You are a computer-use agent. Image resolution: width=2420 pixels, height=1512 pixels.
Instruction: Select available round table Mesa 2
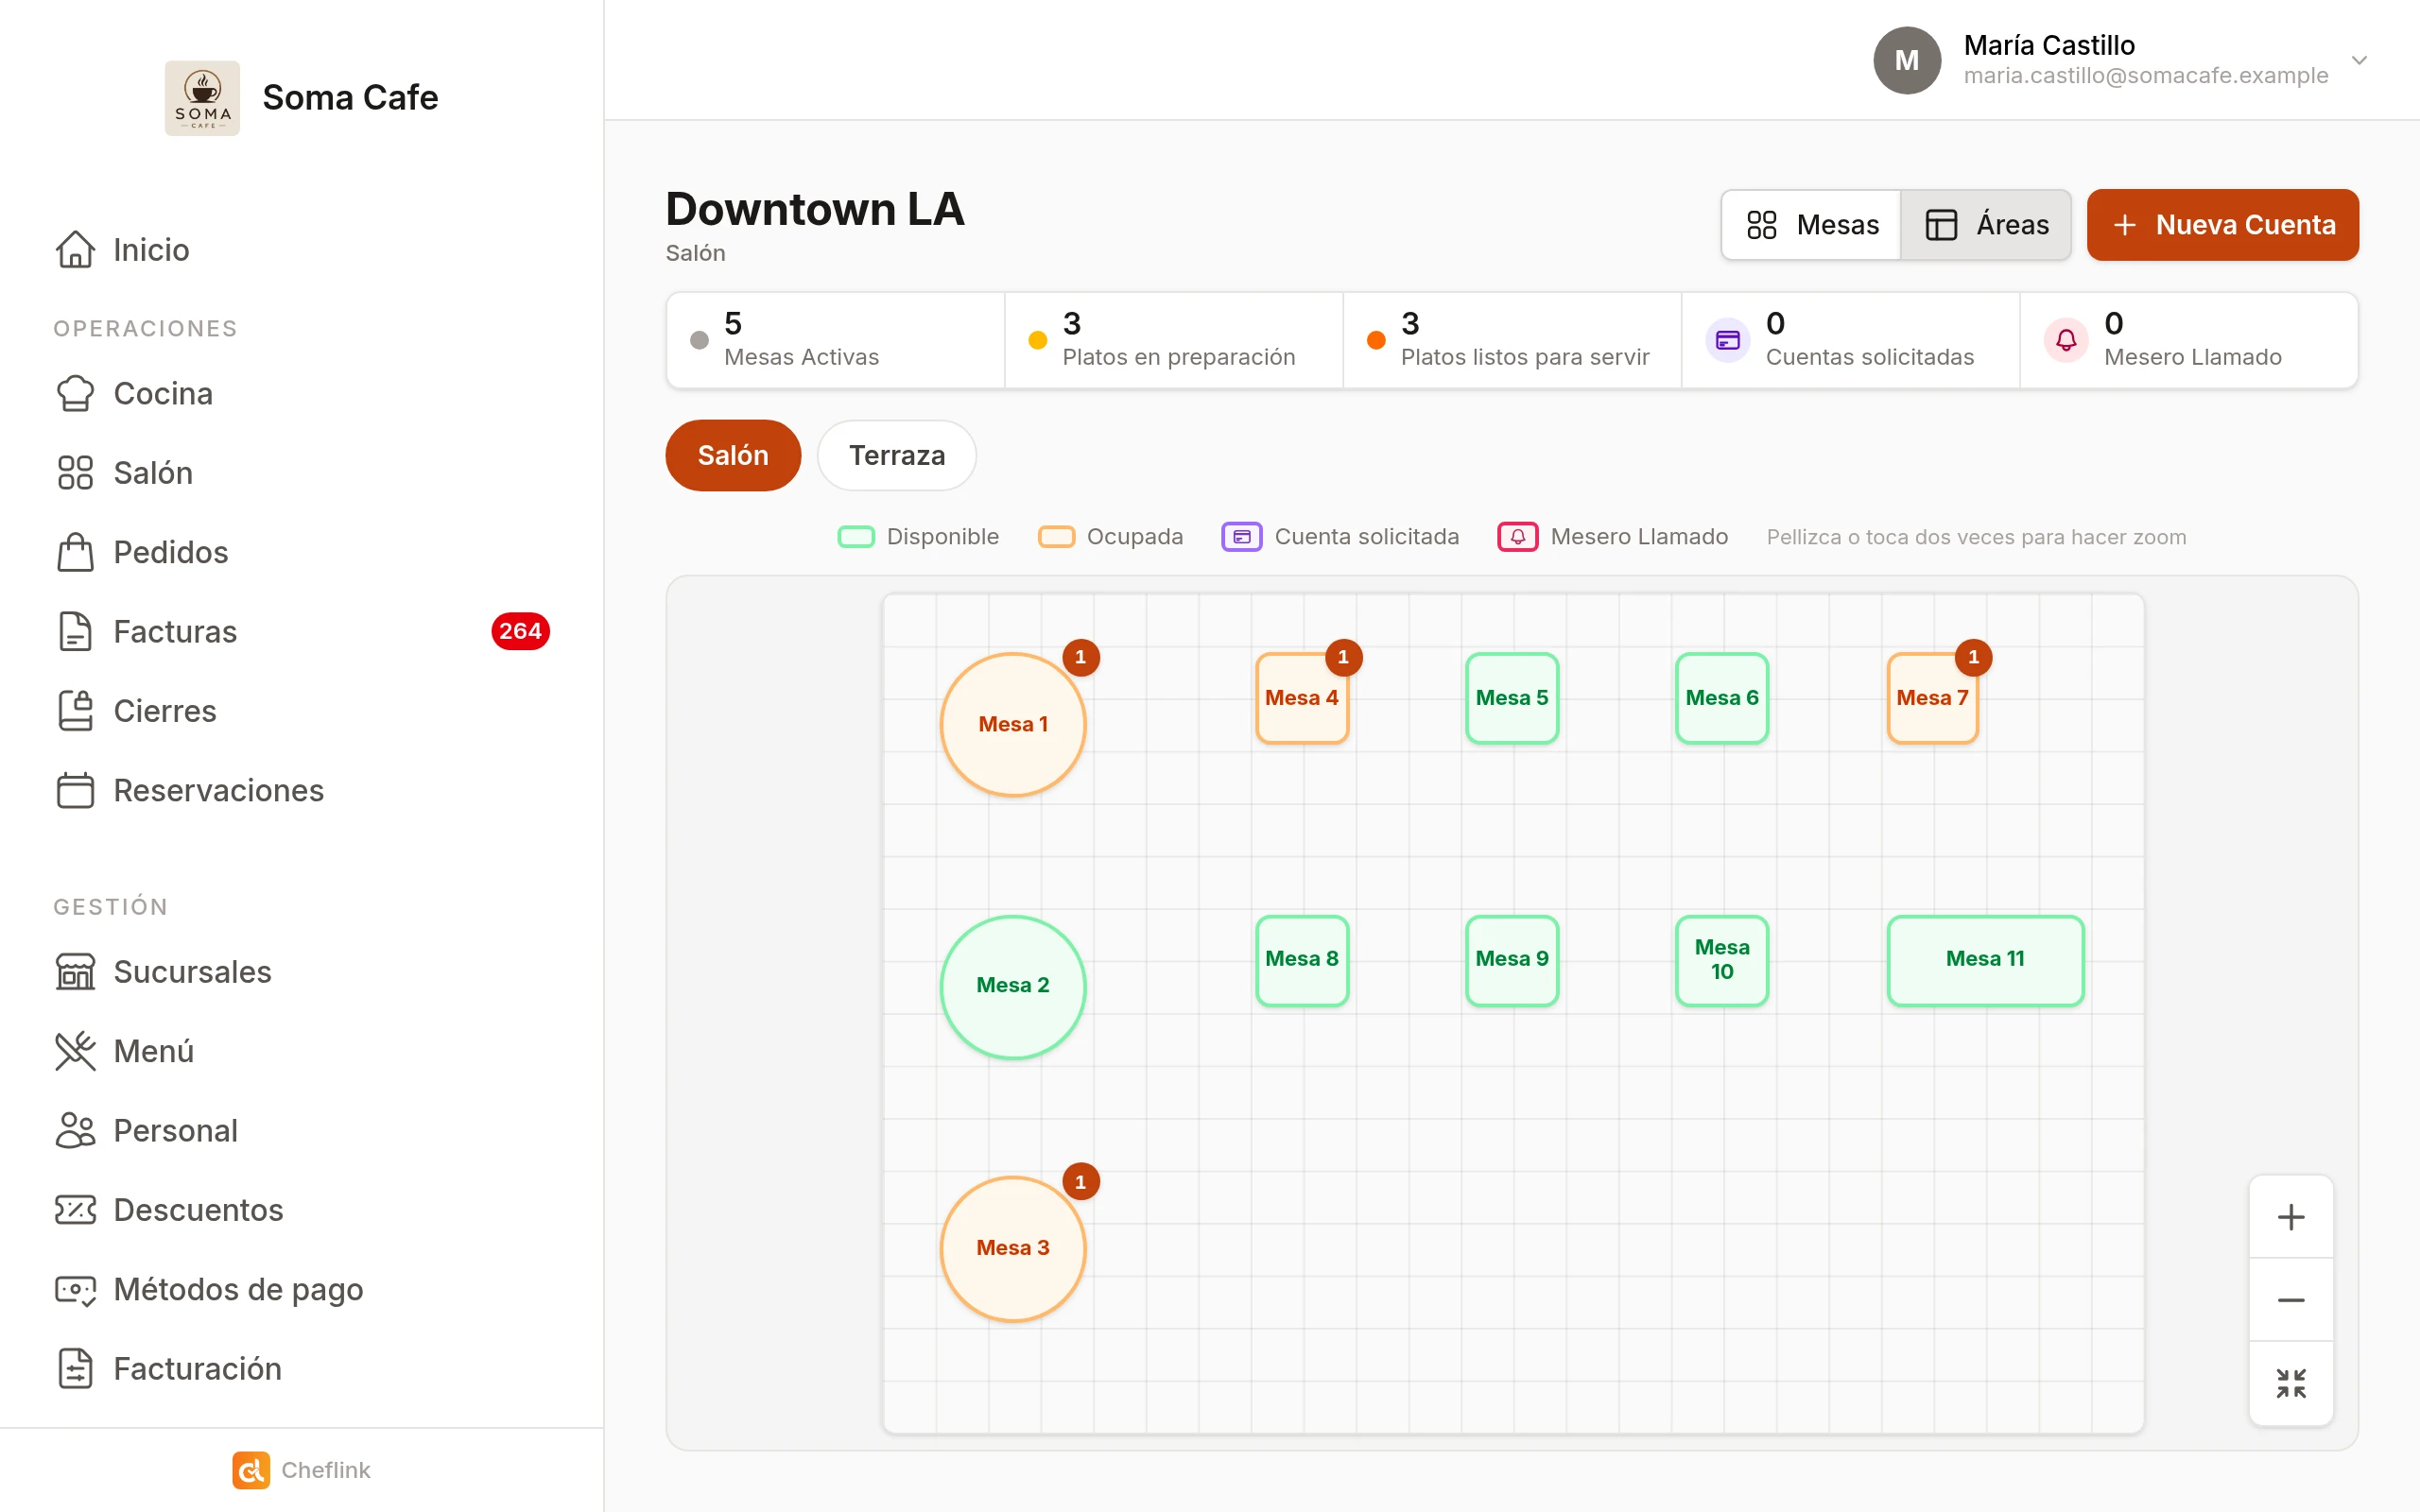pyautogui.click(x=1013, y=986)
